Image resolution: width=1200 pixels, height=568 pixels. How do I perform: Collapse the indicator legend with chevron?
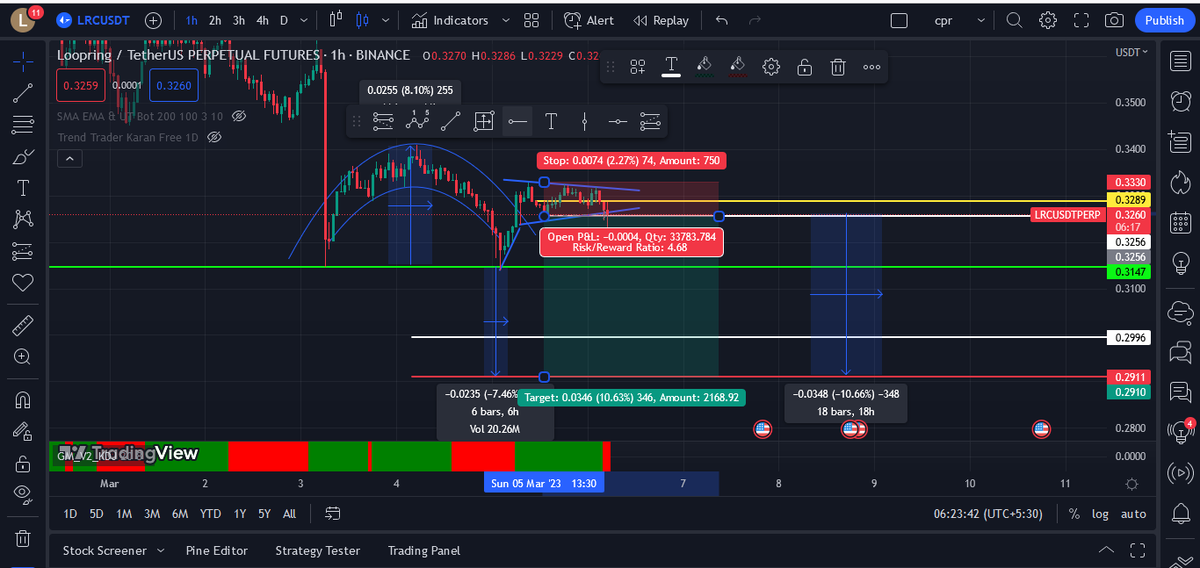[x=70, y=159]
